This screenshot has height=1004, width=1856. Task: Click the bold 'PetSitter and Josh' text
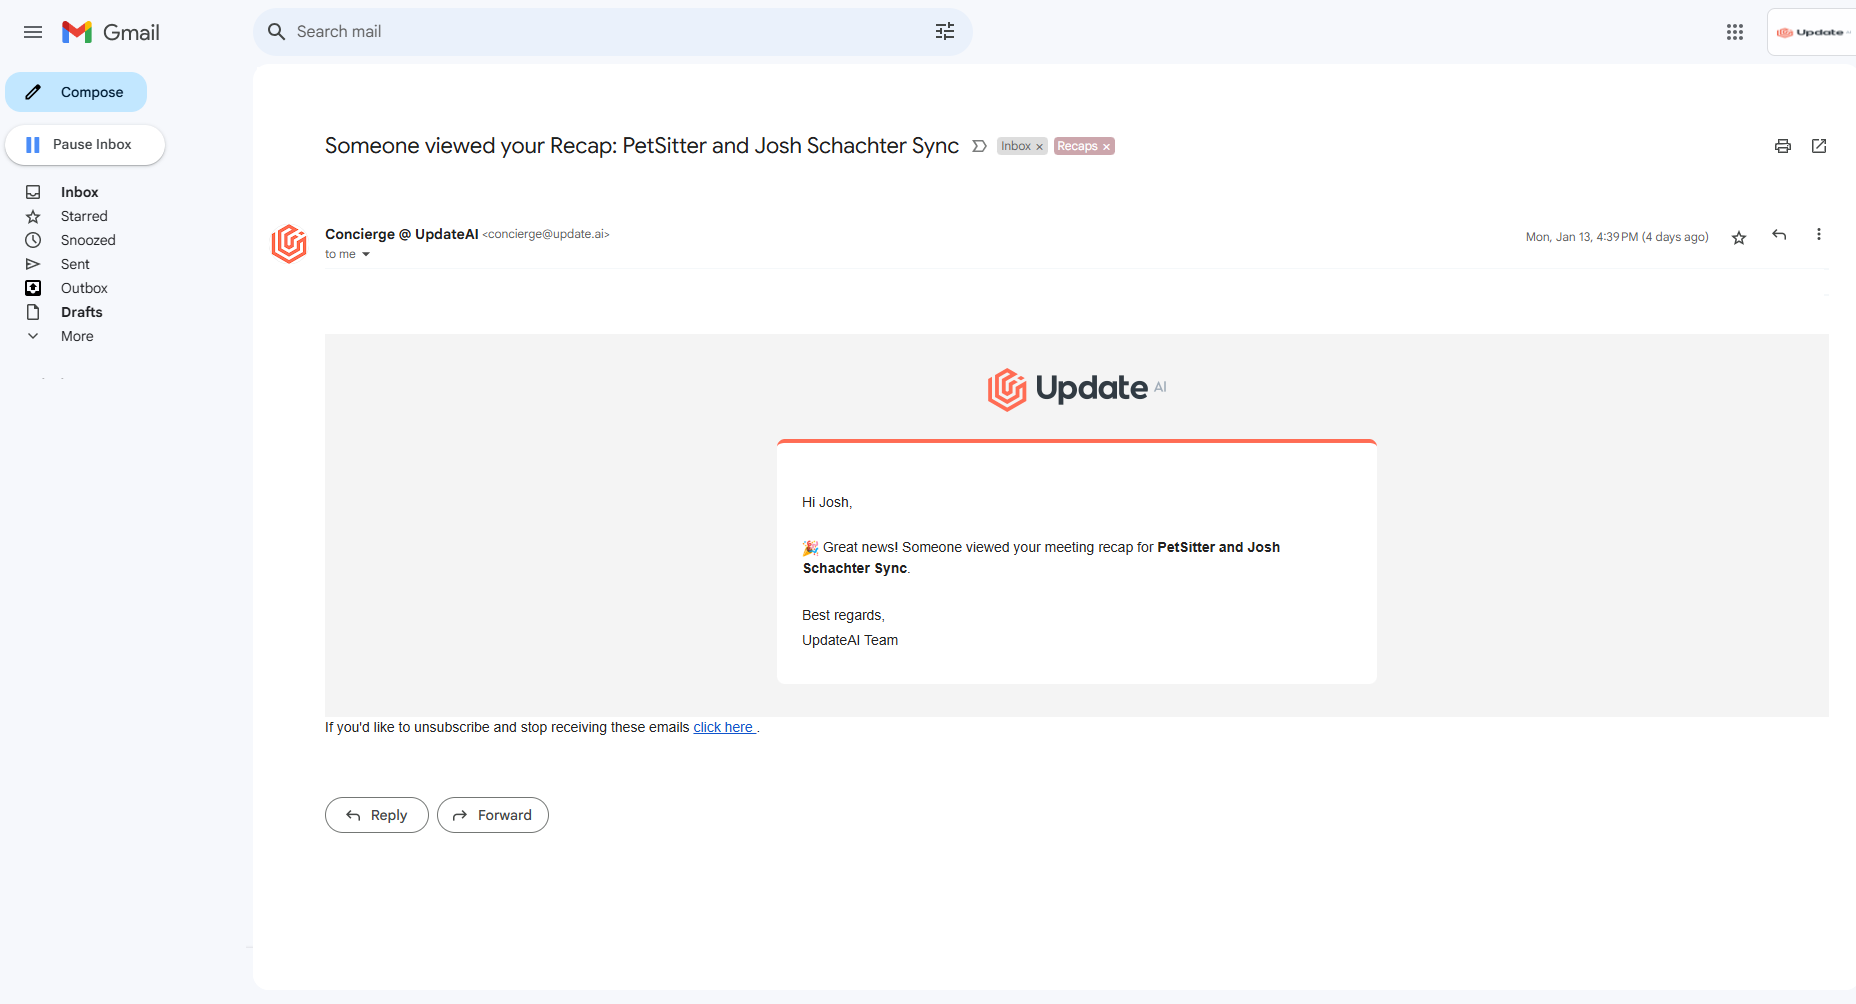[x=1219, y=547]
